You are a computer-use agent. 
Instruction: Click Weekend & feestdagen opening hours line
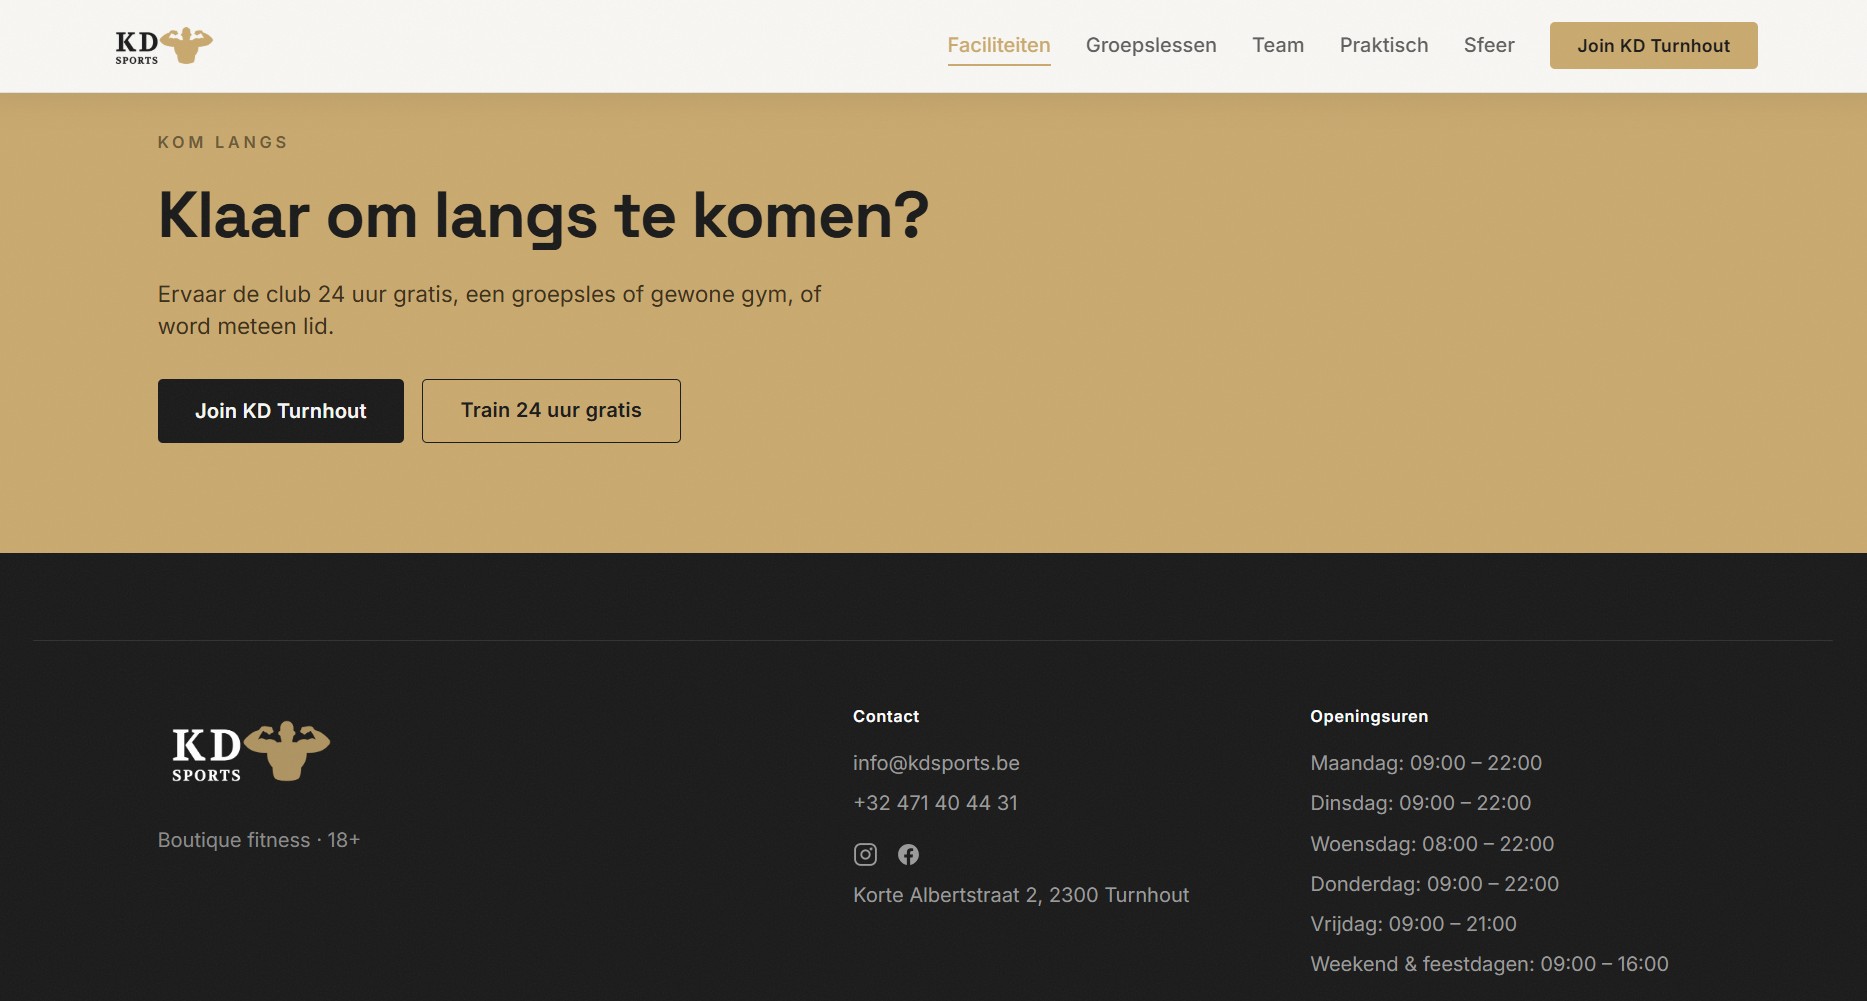point(1489,964)
